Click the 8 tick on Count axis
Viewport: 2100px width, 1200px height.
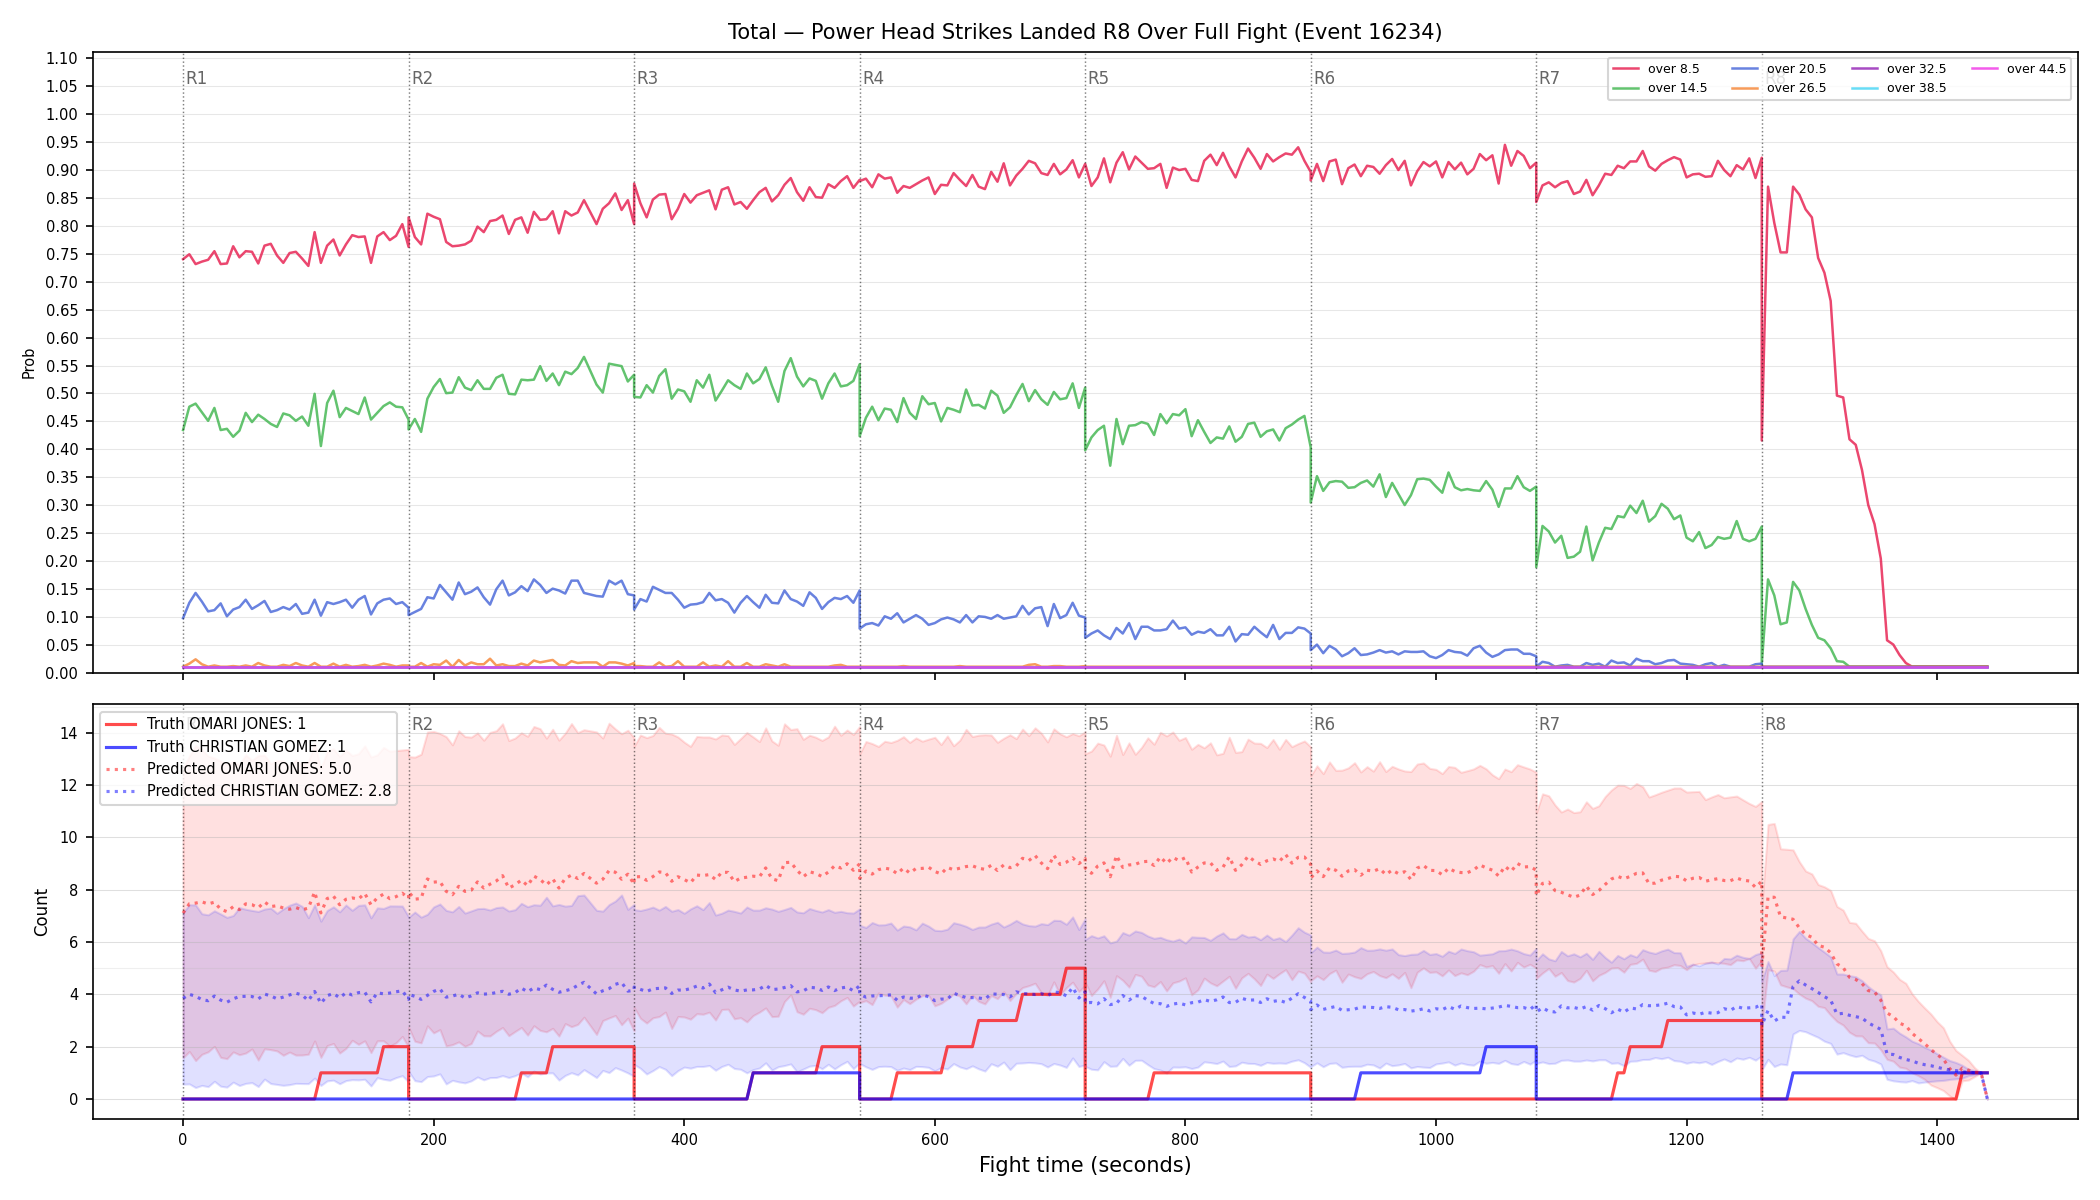click(73, 890)
